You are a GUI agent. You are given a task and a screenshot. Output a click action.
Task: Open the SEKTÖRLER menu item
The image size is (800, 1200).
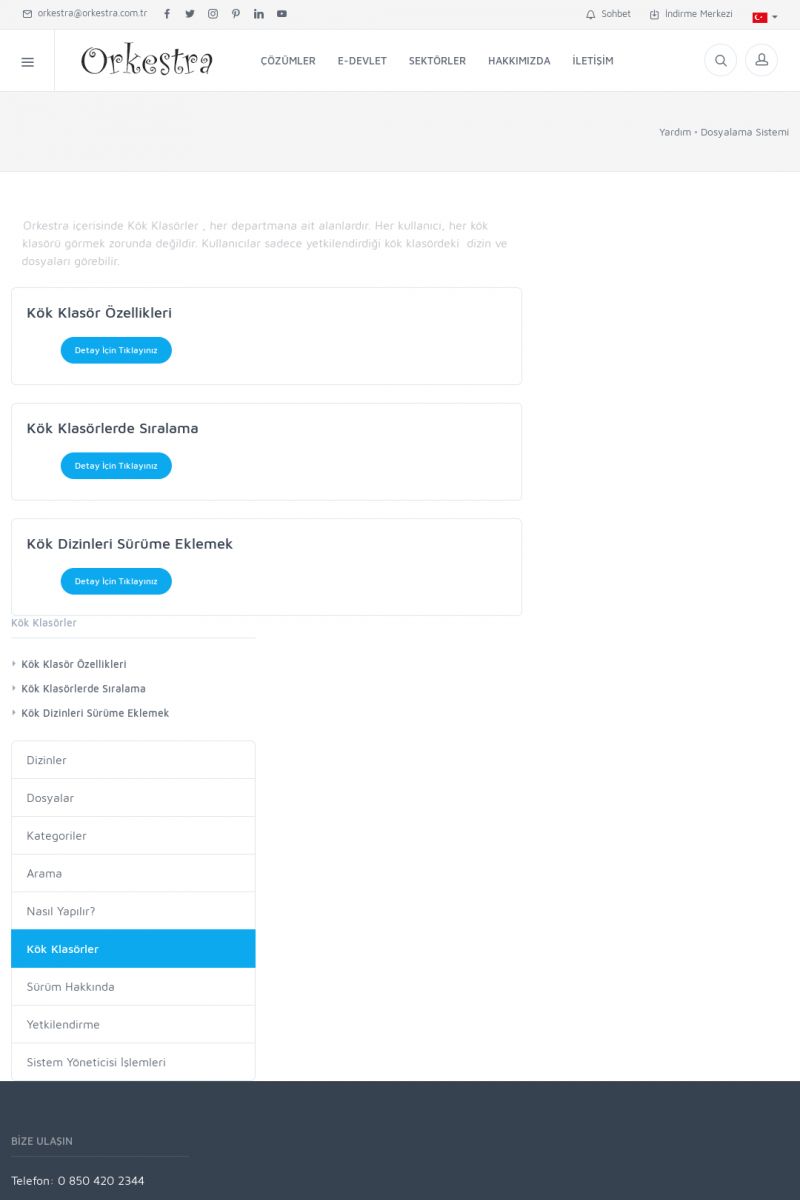coord(437,61)
